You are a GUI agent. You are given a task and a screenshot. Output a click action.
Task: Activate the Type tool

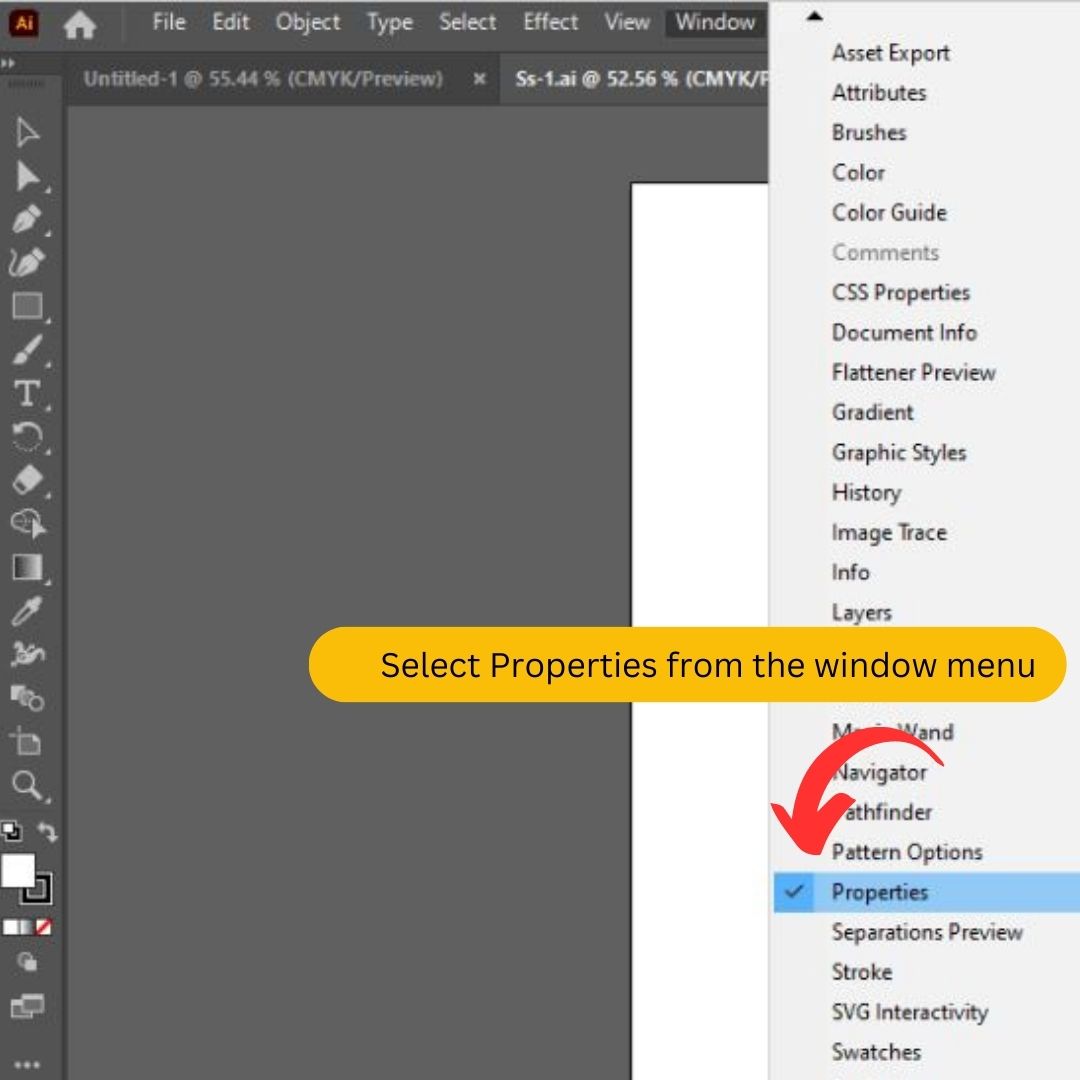coord(27,394)
